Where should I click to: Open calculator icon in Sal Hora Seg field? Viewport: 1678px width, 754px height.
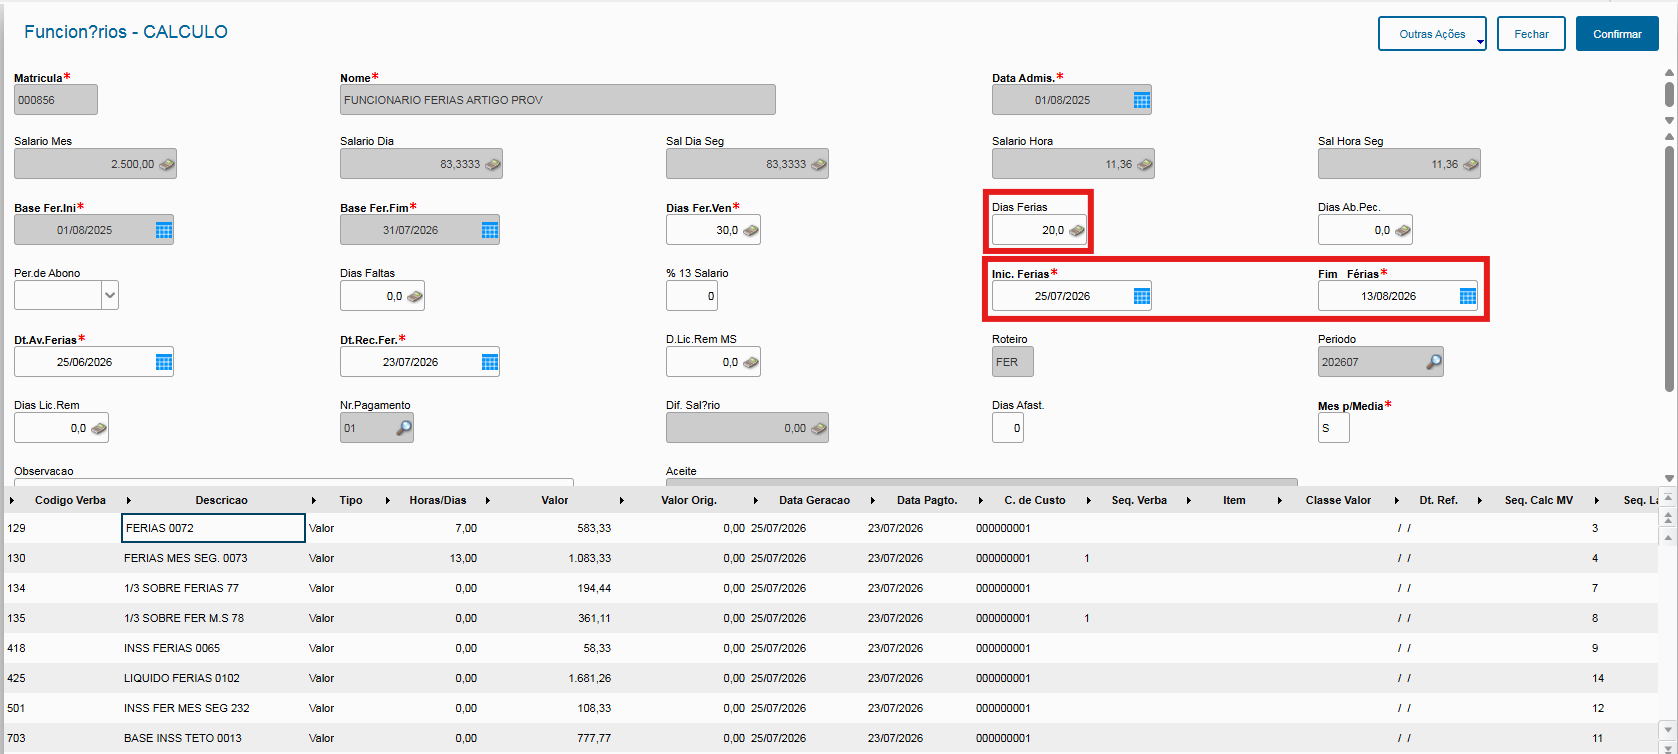[1471, 164]
